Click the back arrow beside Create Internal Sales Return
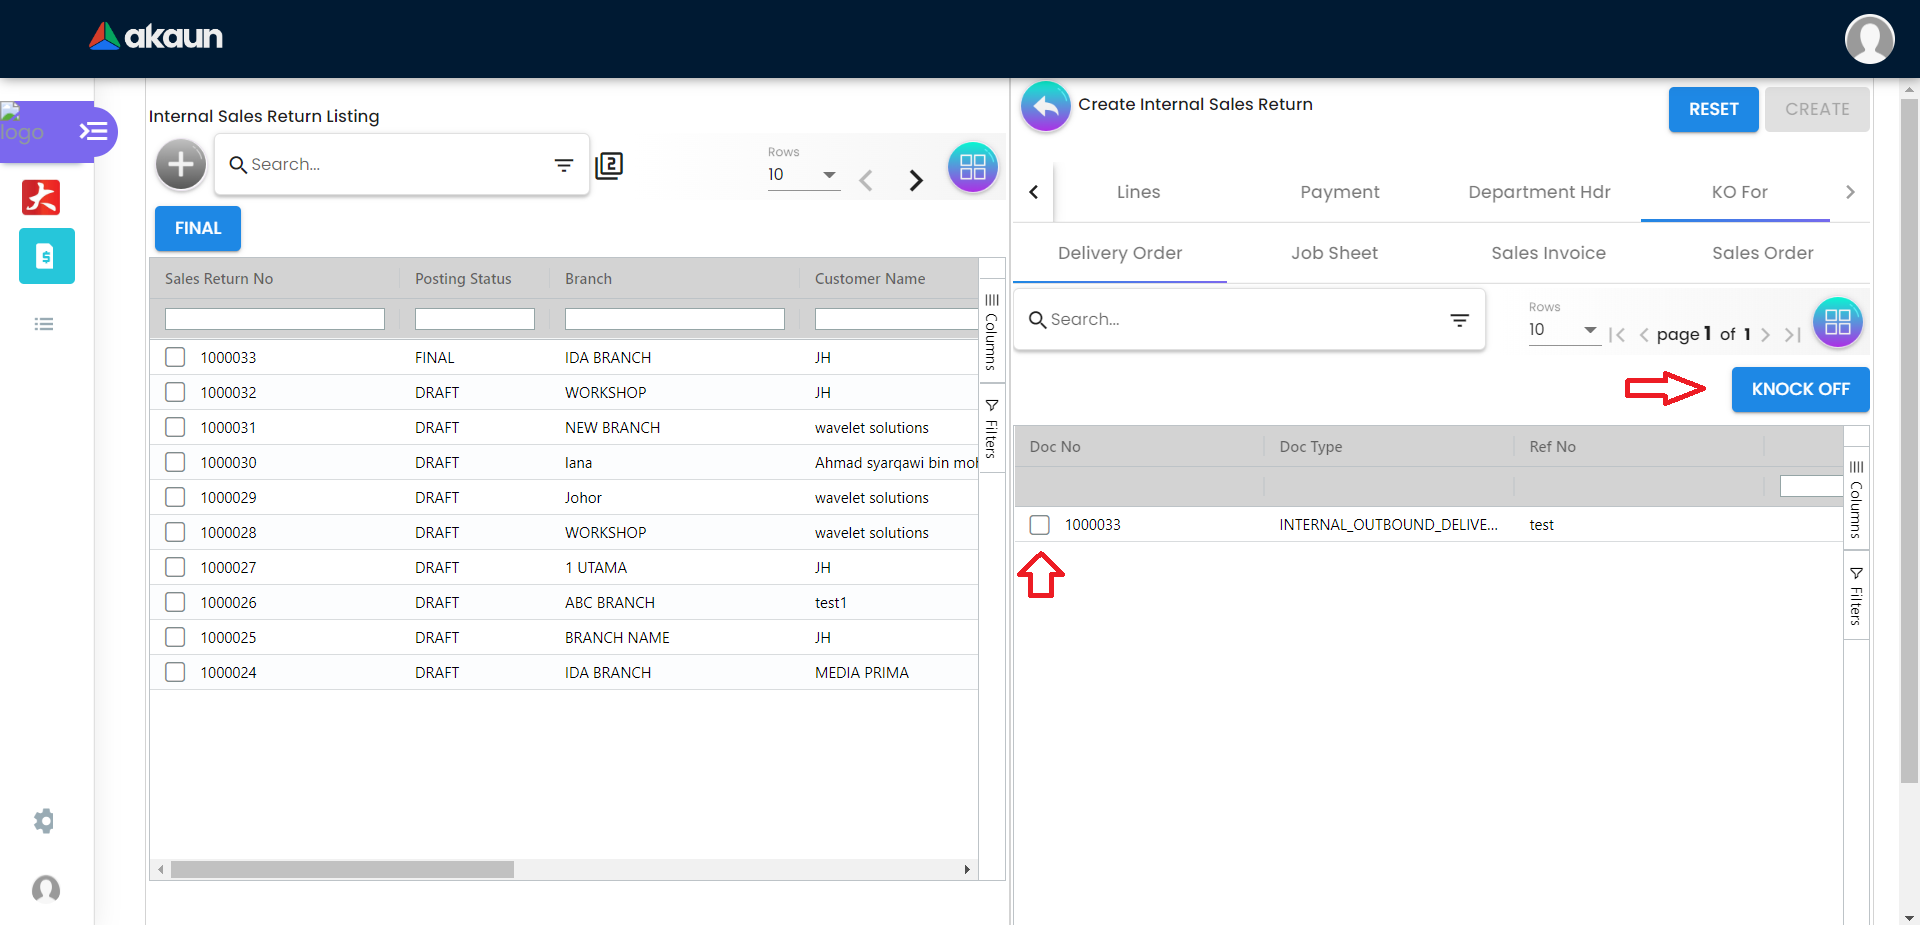The height and width of the screenshot is (925, 1920). point(1045,106)
